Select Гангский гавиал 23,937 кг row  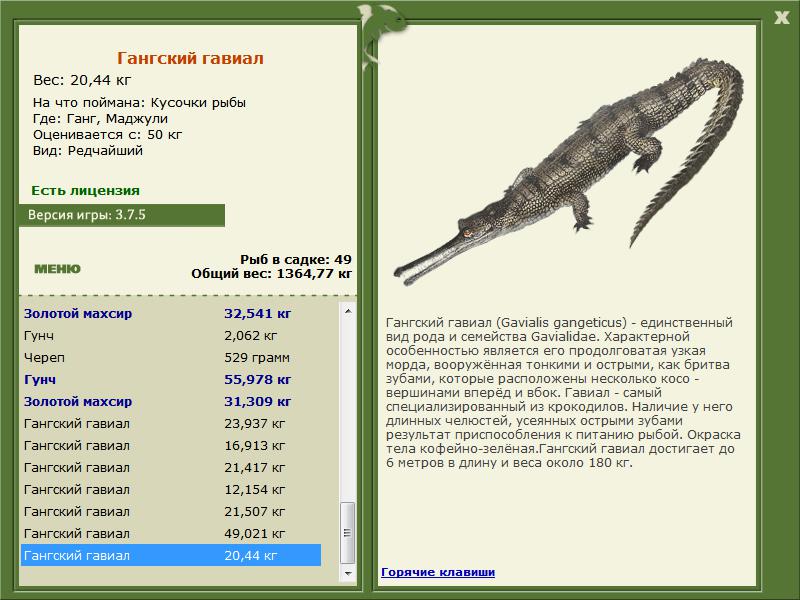click(x=171, y=423)
